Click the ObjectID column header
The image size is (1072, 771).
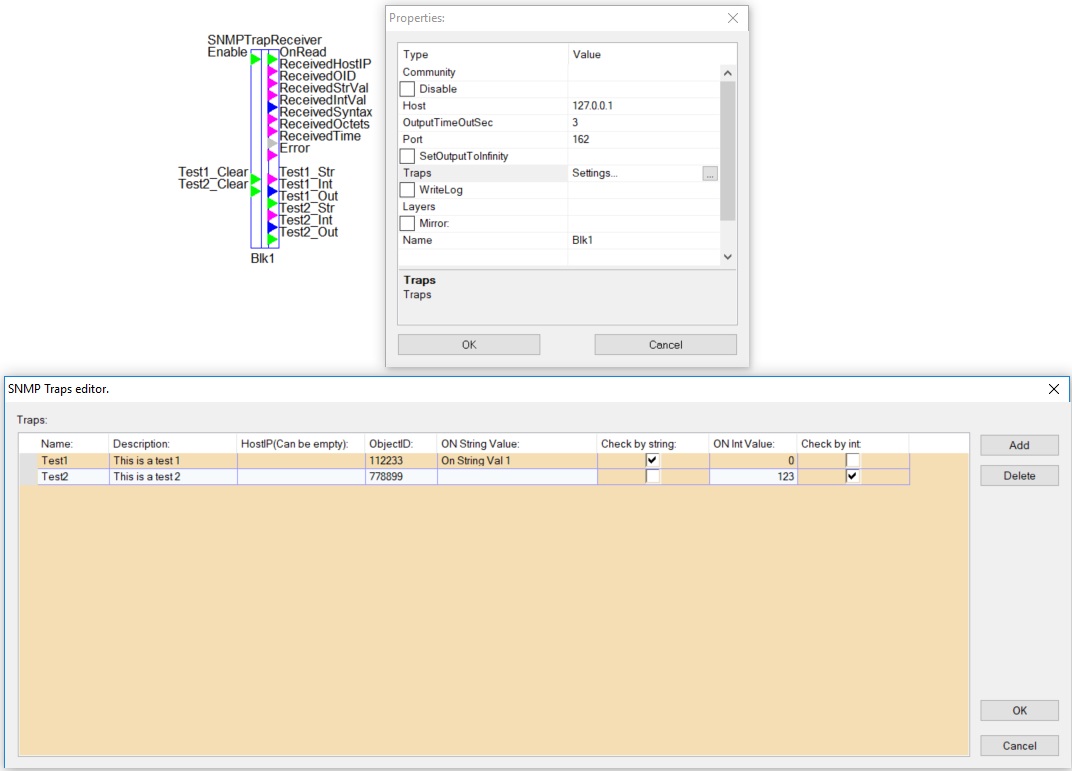(401, 444)
